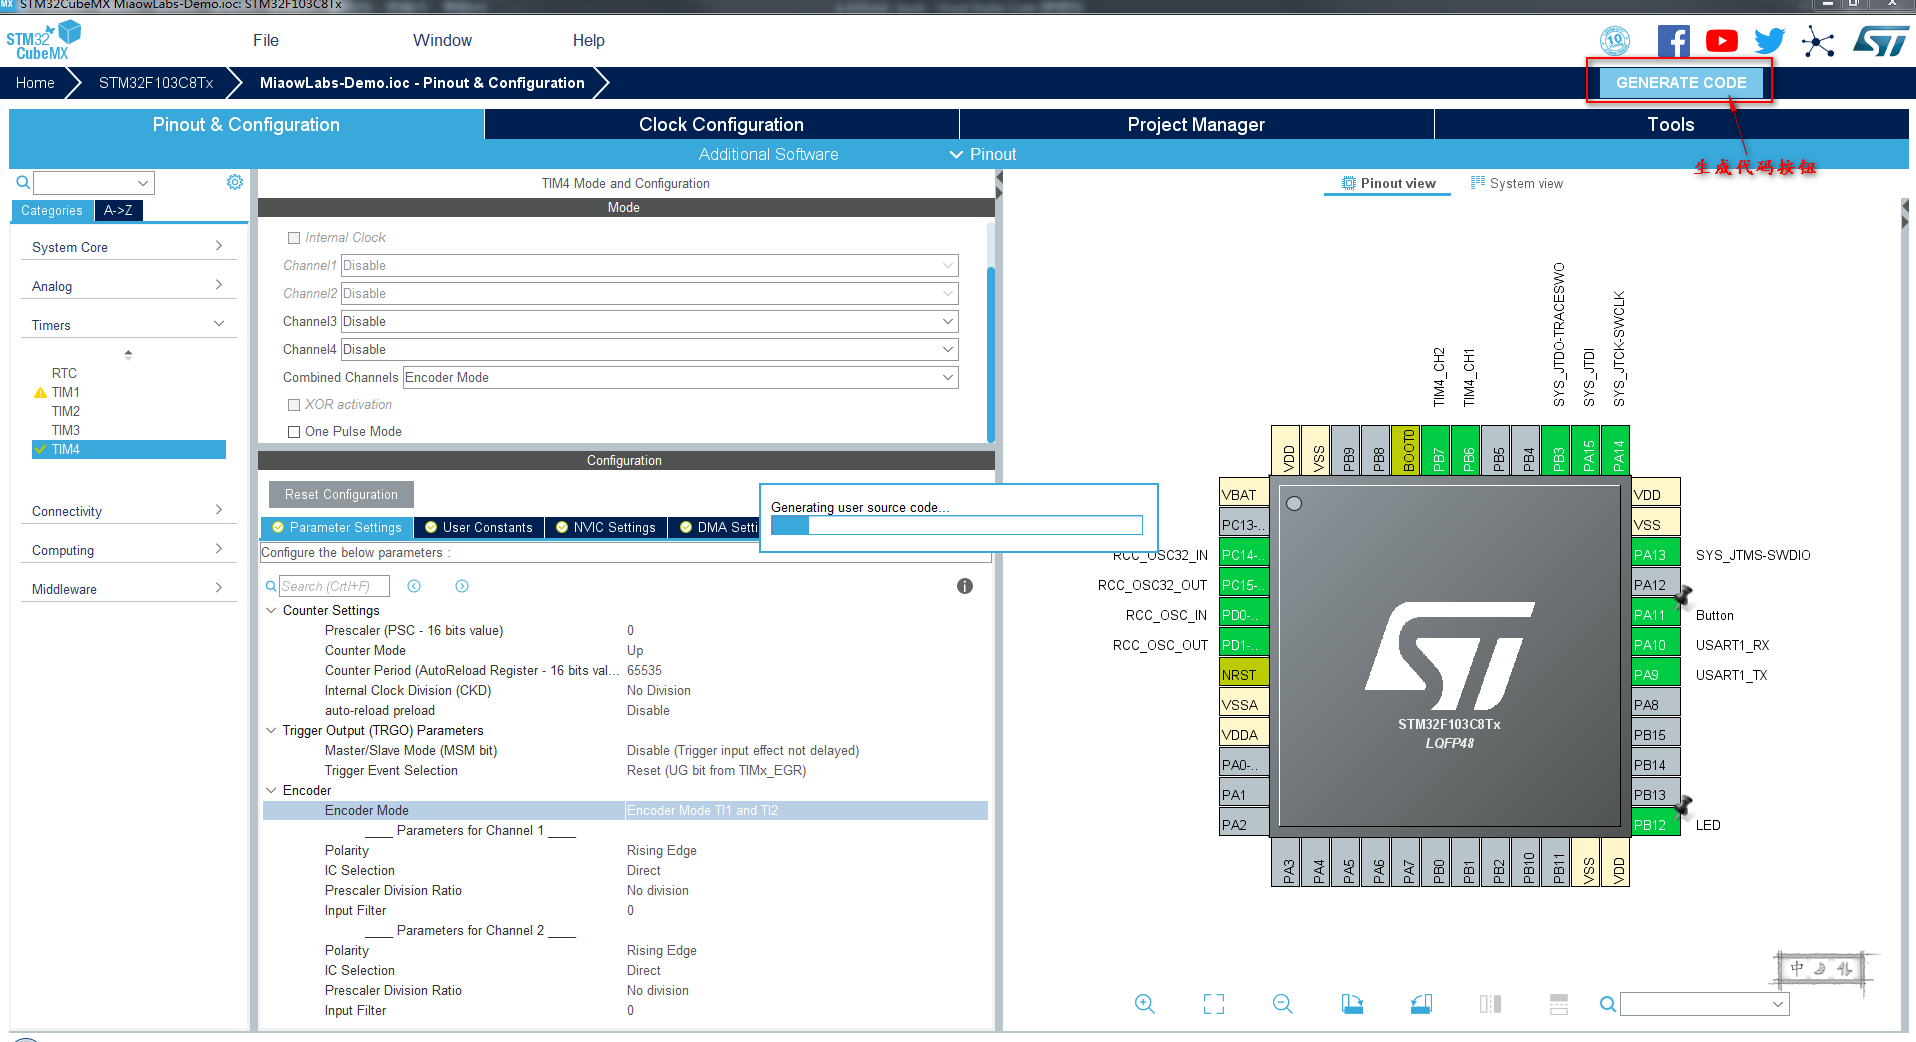The height and width of the screenshot is (1042, 1916).
Task: Select TIM3 in timers list
Action: point(66,430)
